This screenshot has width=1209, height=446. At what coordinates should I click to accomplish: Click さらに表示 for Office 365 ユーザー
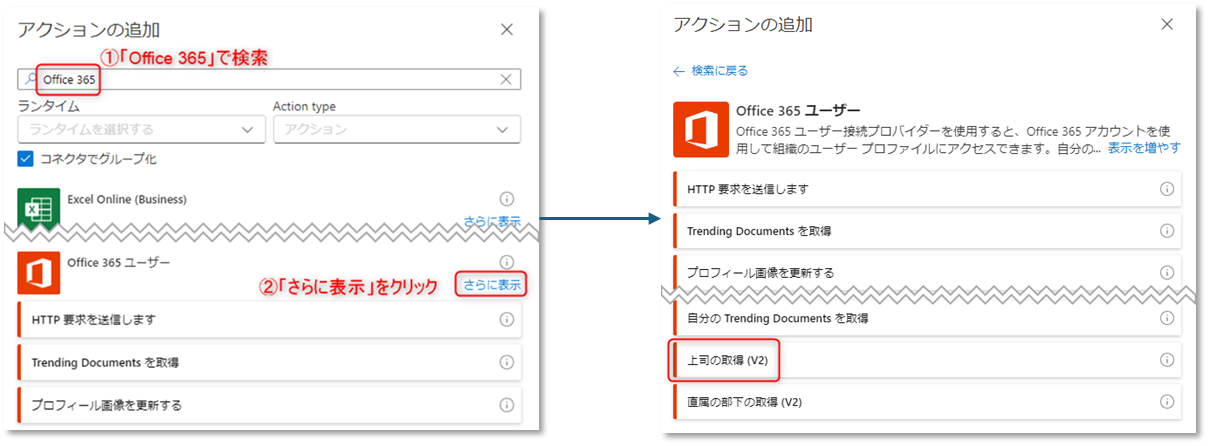[492, 285]
